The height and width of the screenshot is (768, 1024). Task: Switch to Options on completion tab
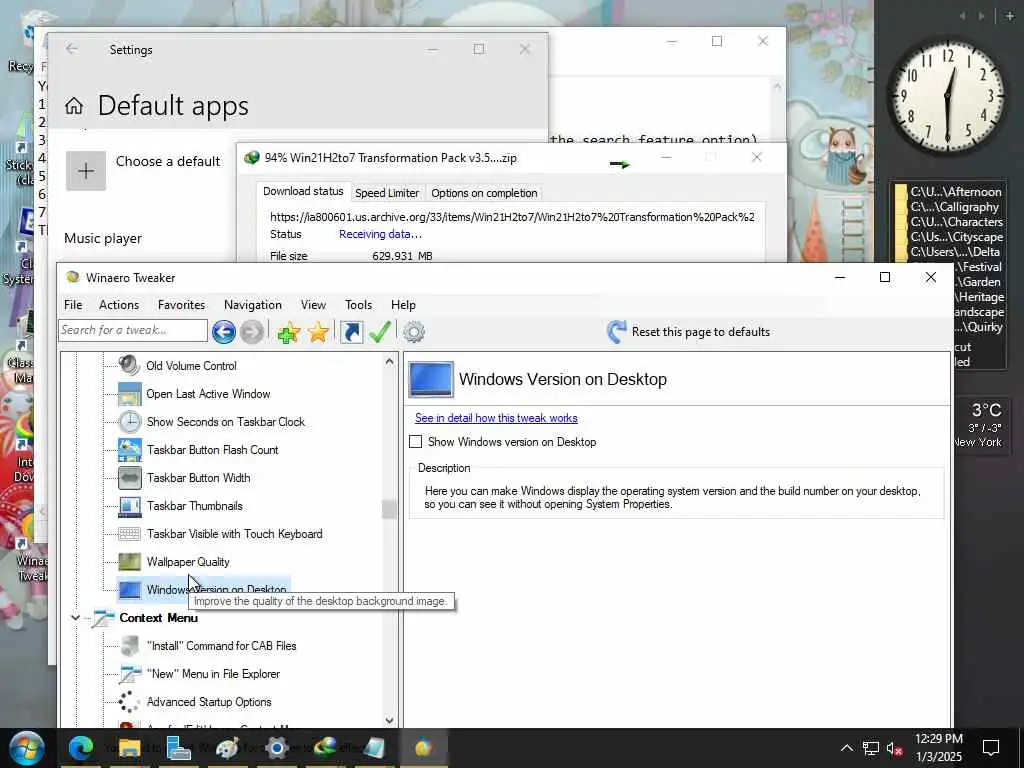[x=484, y=193]
